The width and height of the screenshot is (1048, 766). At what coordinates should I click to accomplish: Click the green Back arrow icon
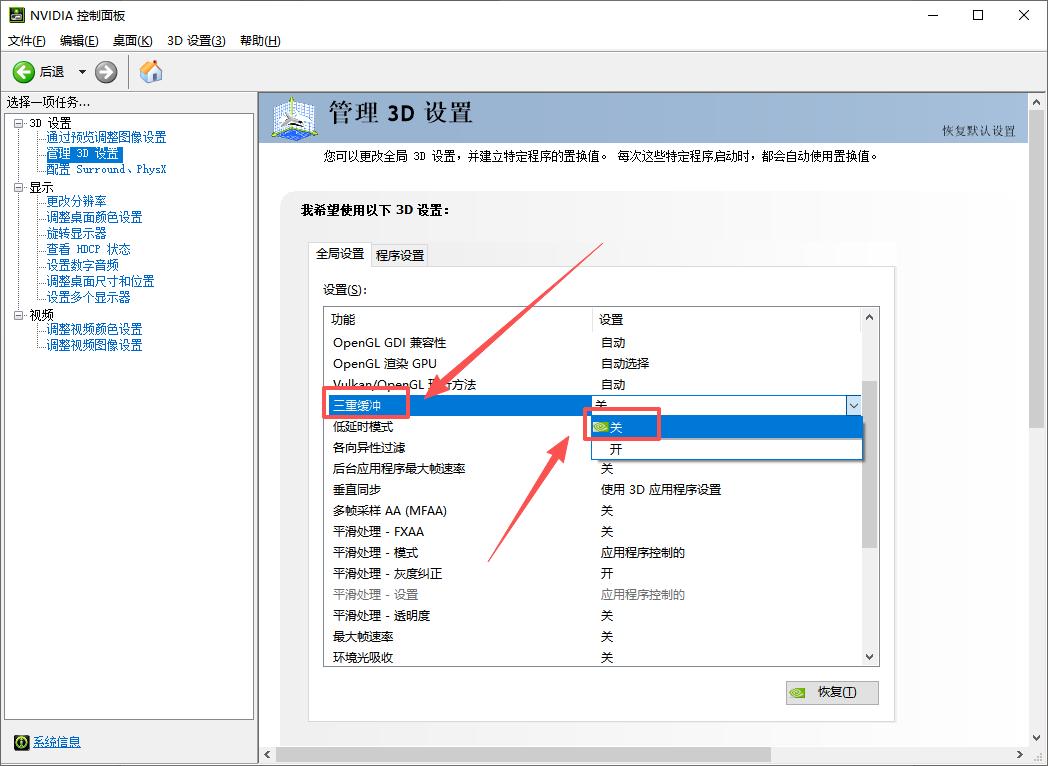(23, 72)
